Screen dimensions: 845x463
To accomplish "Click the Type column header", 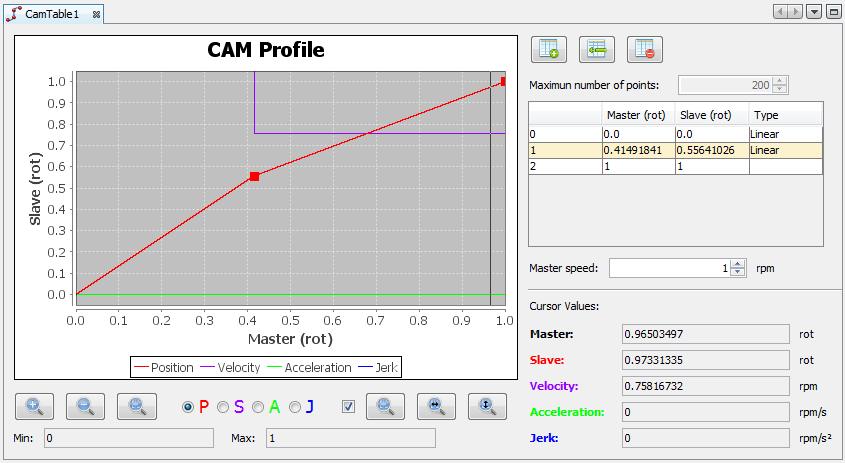I will 786,115.
